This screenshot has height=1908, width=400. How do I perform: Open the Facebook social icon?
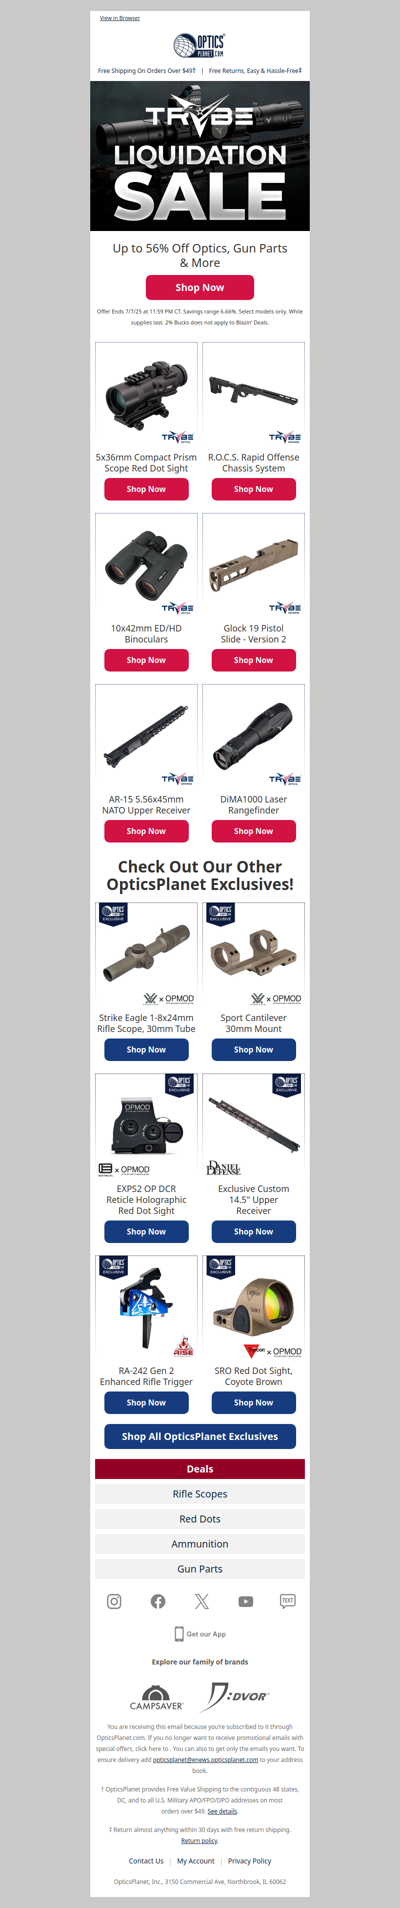point(158,1601)
